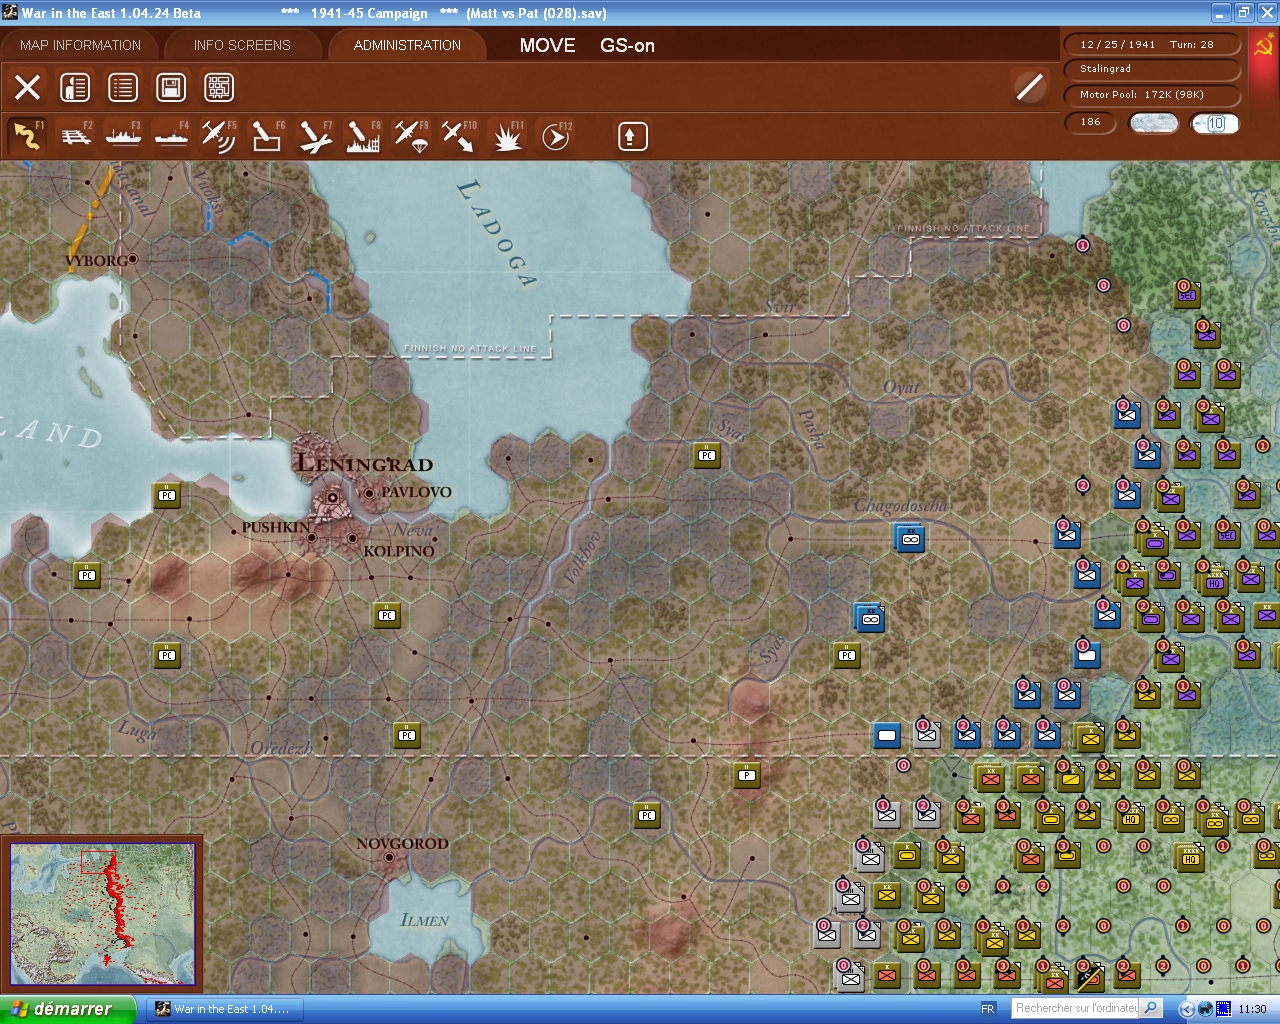The height and width of the screenshot is (1024, 1280).
Task: Select the F9 air transport mode
Action: coord(411,136)
